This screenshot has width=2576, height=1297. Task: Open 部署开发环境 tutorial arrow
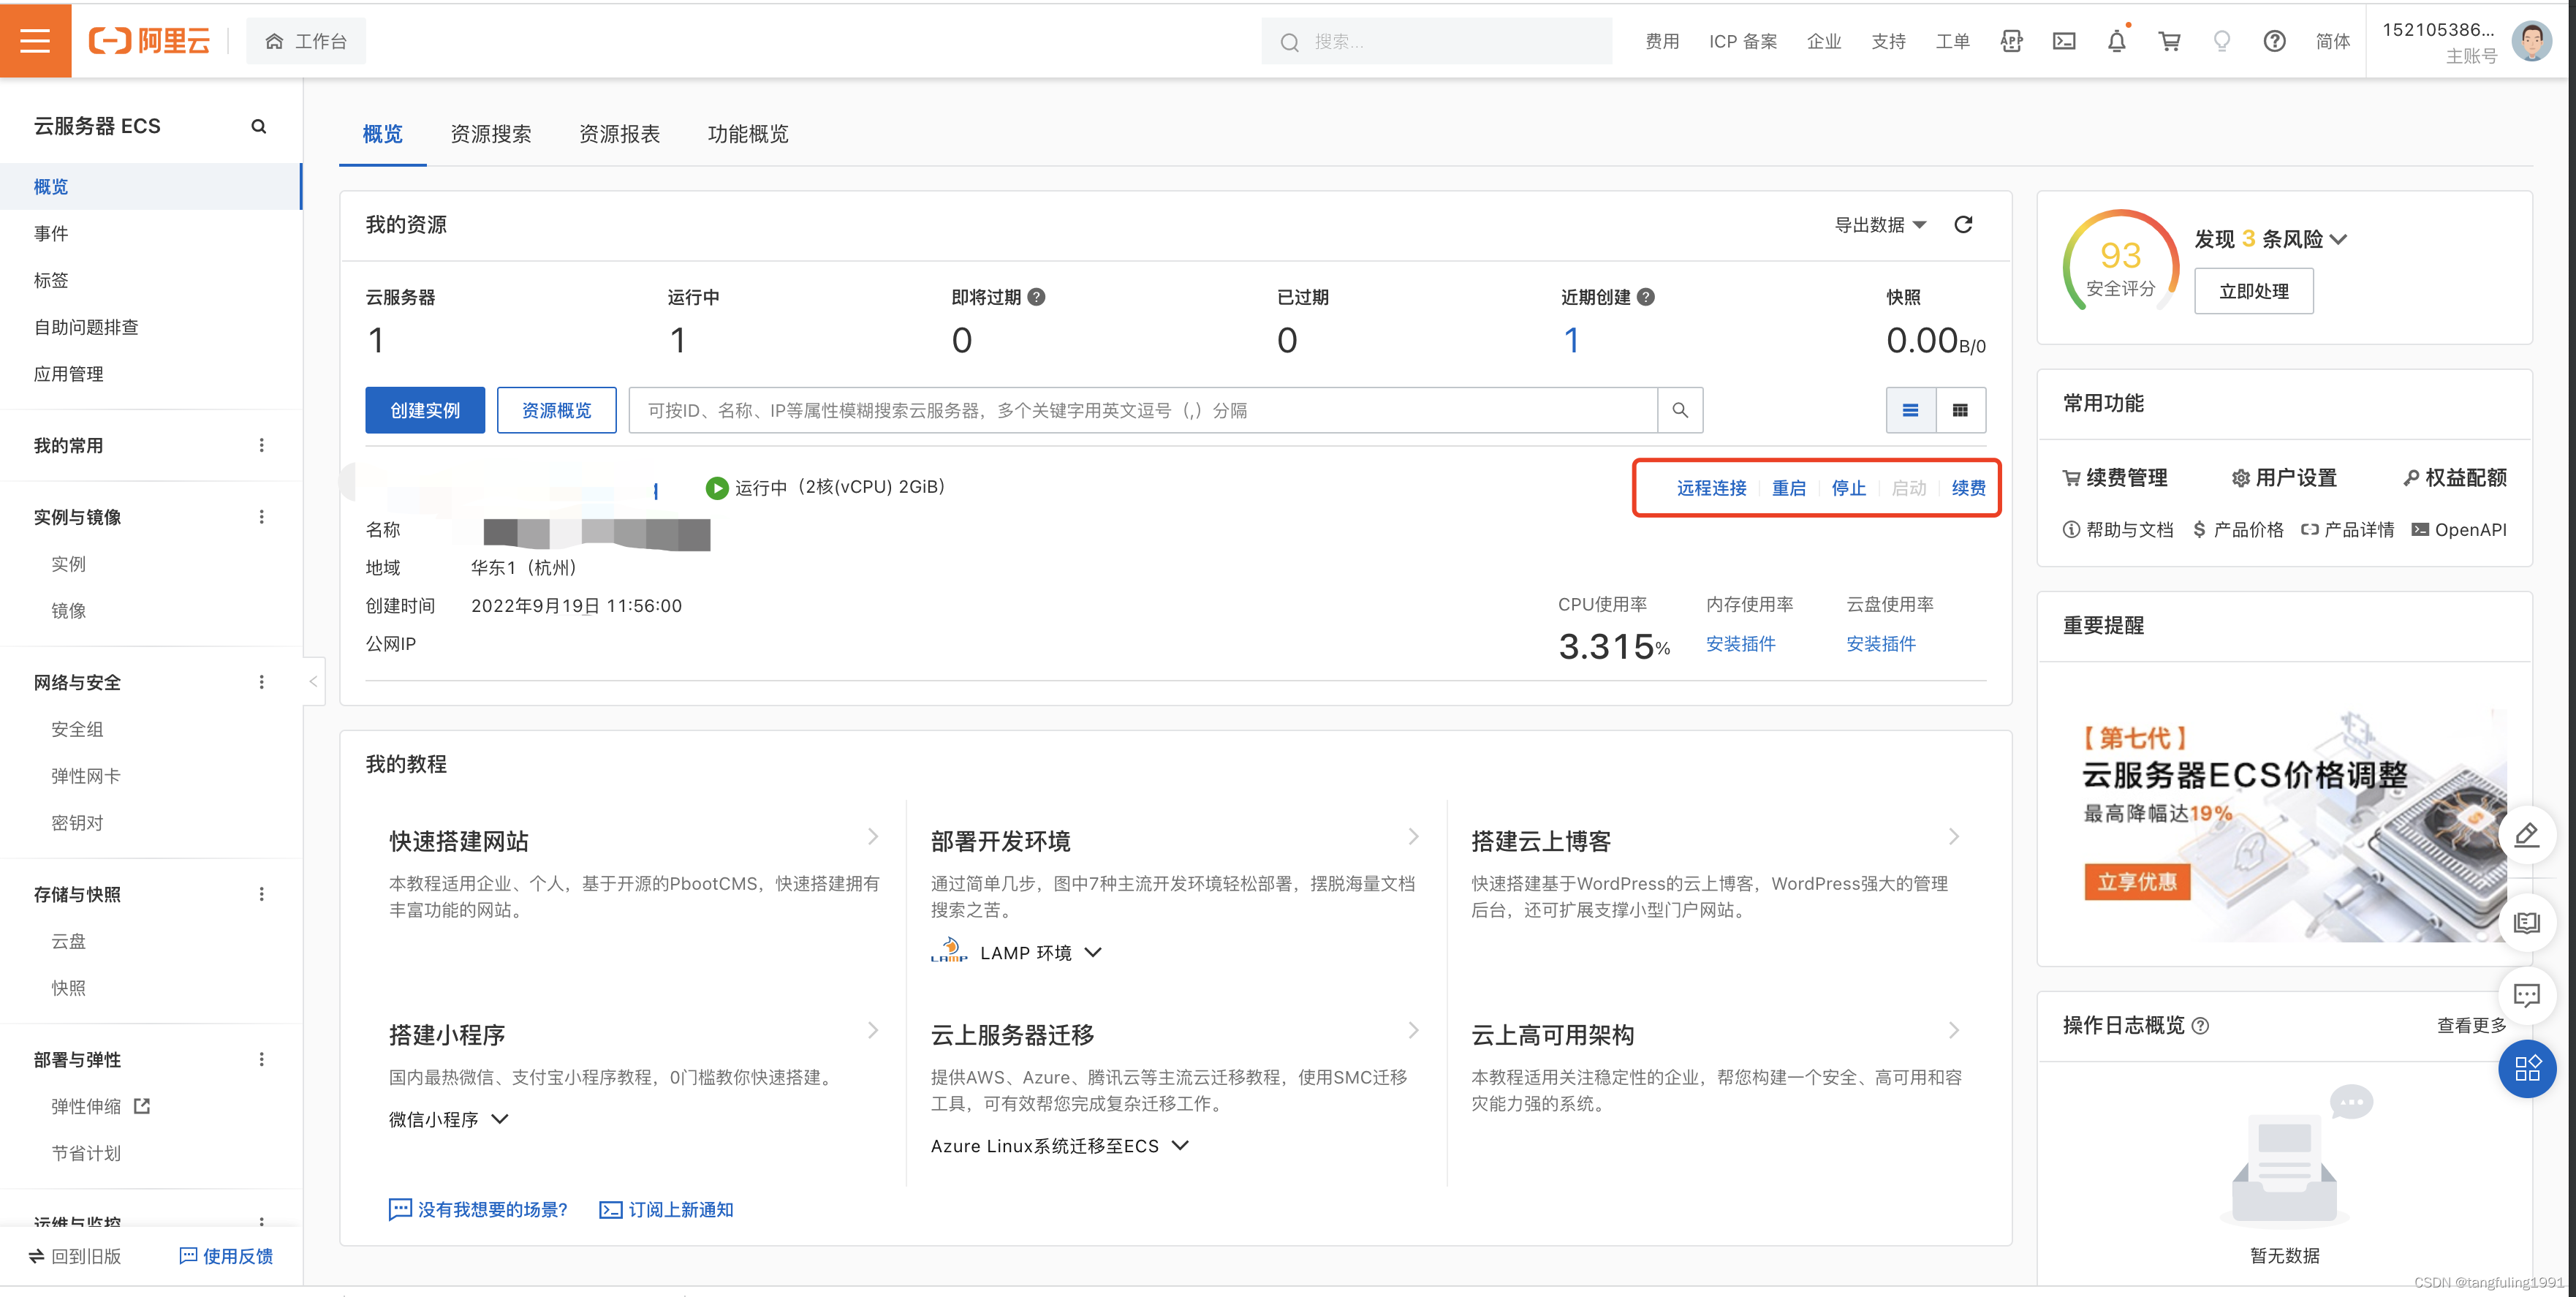click(x=1413, y=836)
